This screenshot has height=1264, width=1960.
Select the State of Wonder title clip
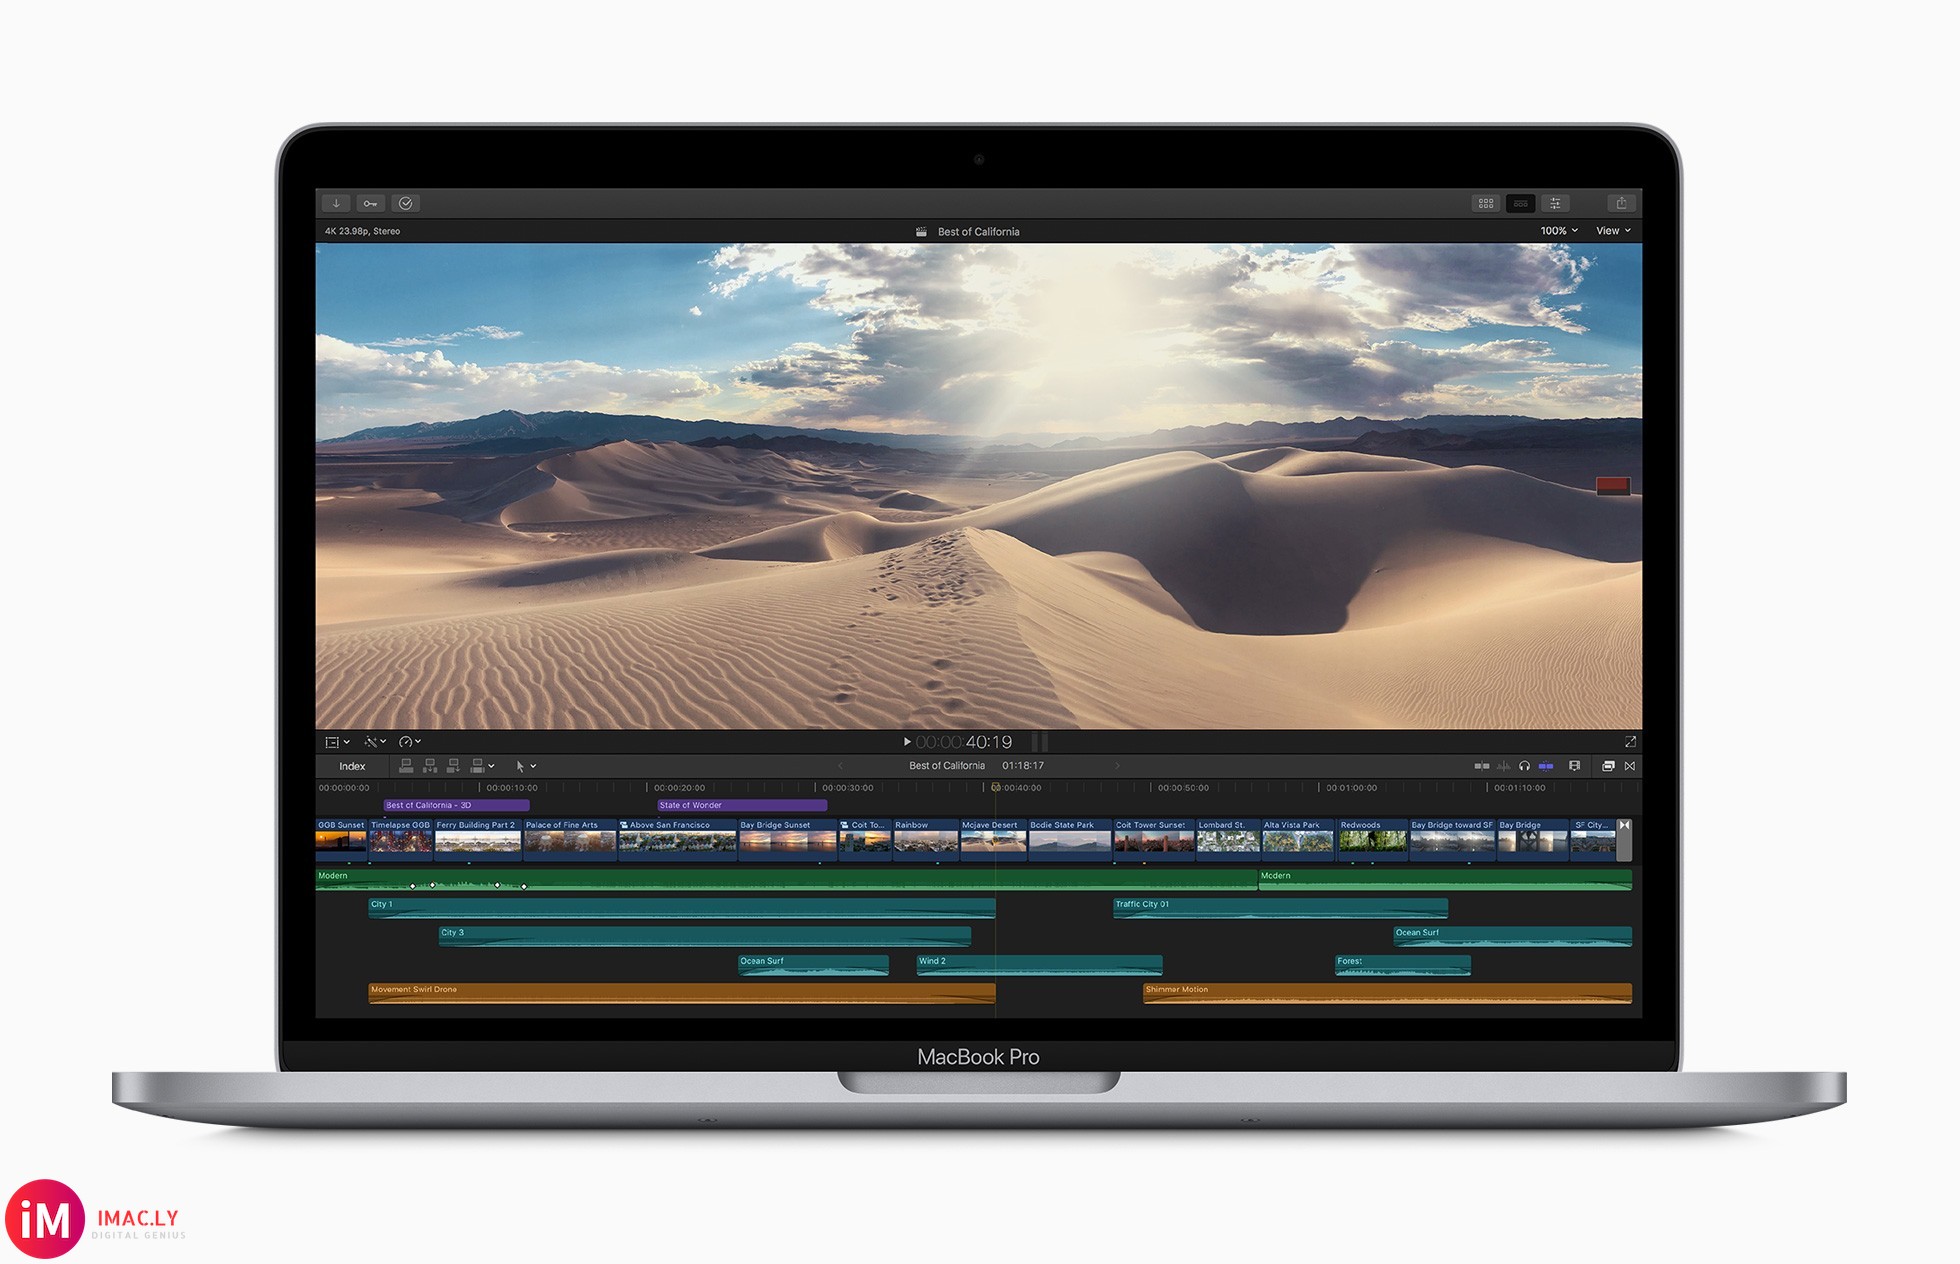(742, 805)
